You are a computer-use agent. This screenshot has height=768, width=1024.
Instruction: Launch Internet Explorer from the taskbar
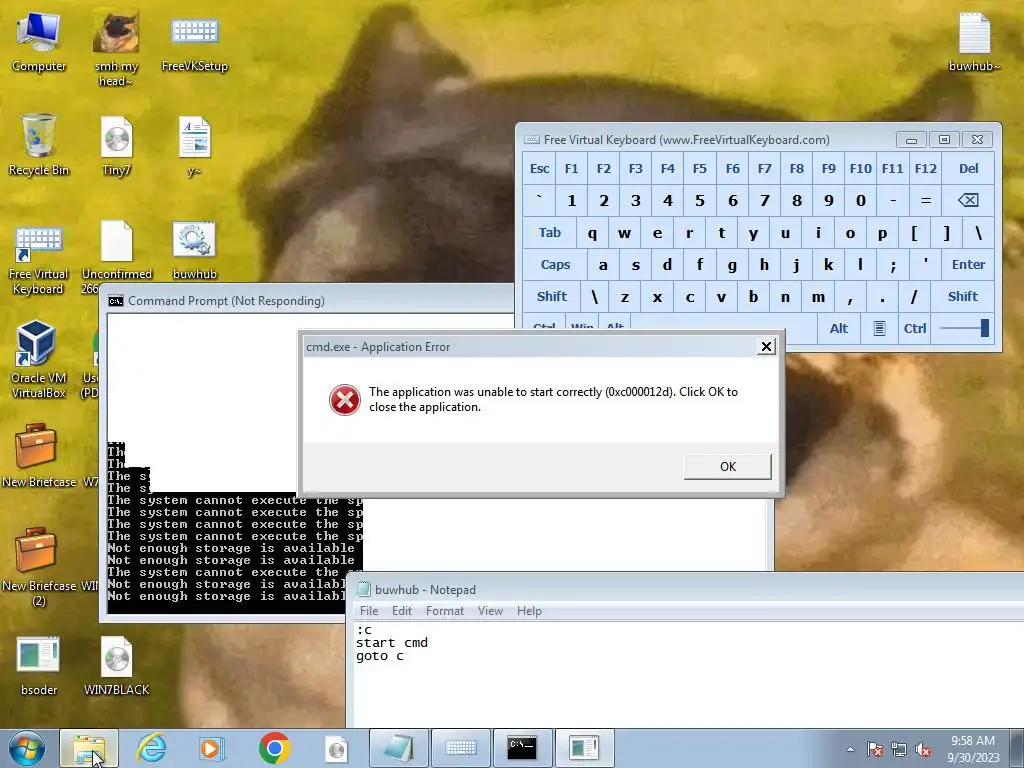pyautogui.click(x=151, y=748)
